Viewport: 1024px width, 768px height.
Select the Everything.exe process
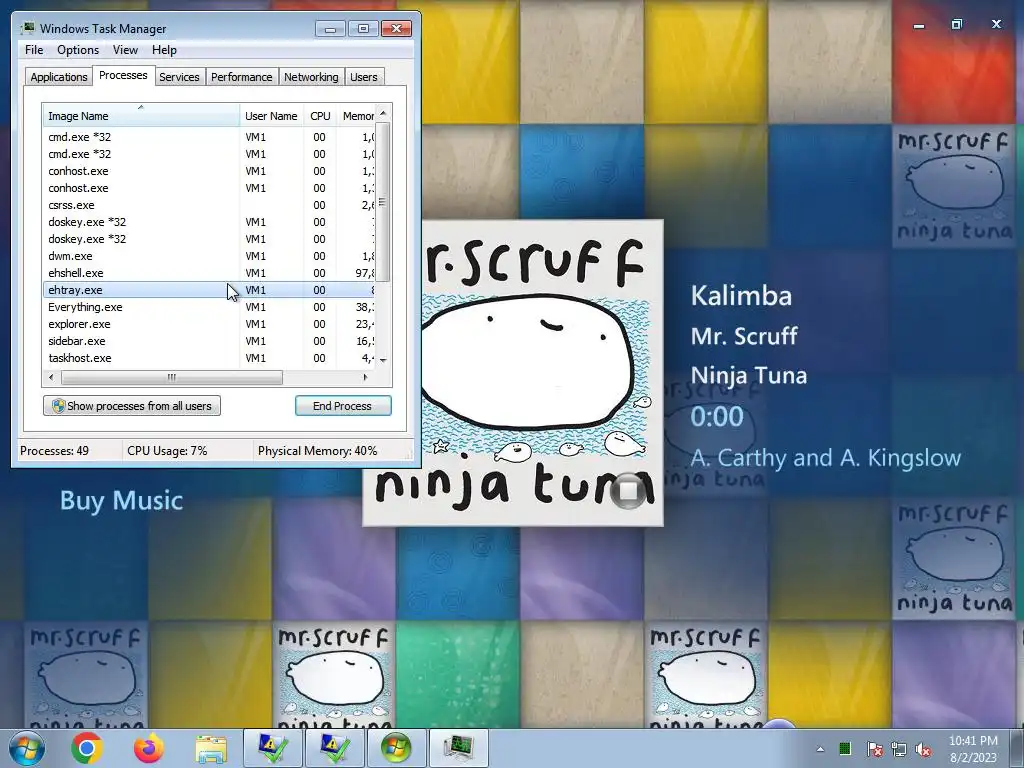[209, 307]
